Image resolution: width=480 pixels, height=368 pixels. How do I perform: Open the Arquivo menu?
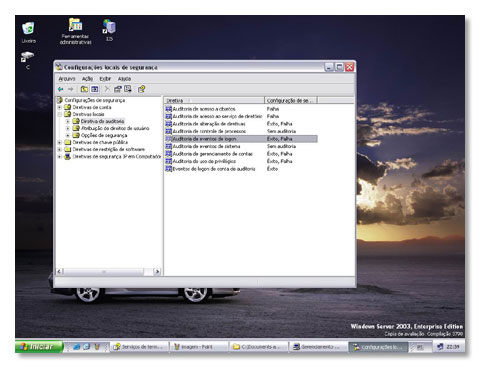point(67,79)
